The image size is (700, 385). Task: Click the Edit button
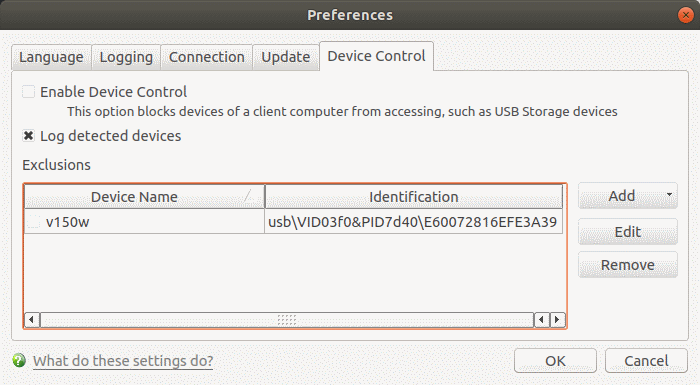tap(628, 232)
